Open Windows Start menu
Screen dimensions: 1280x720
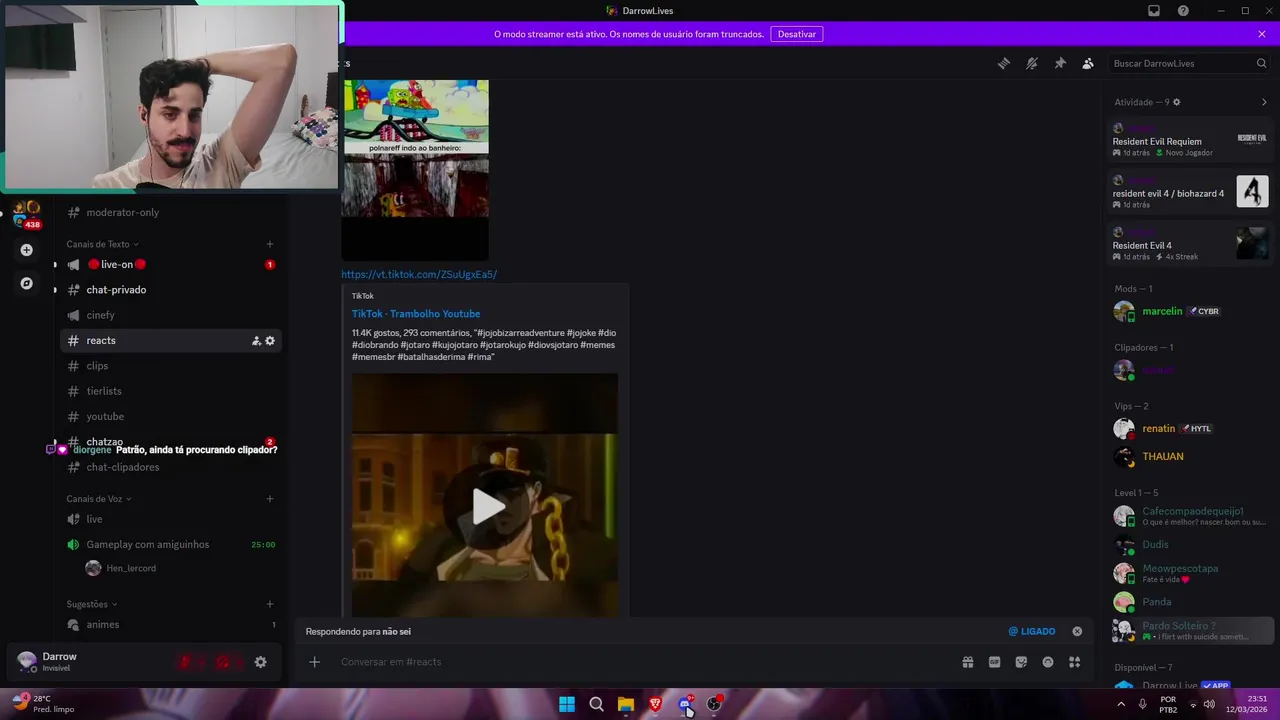click(567, 704)
